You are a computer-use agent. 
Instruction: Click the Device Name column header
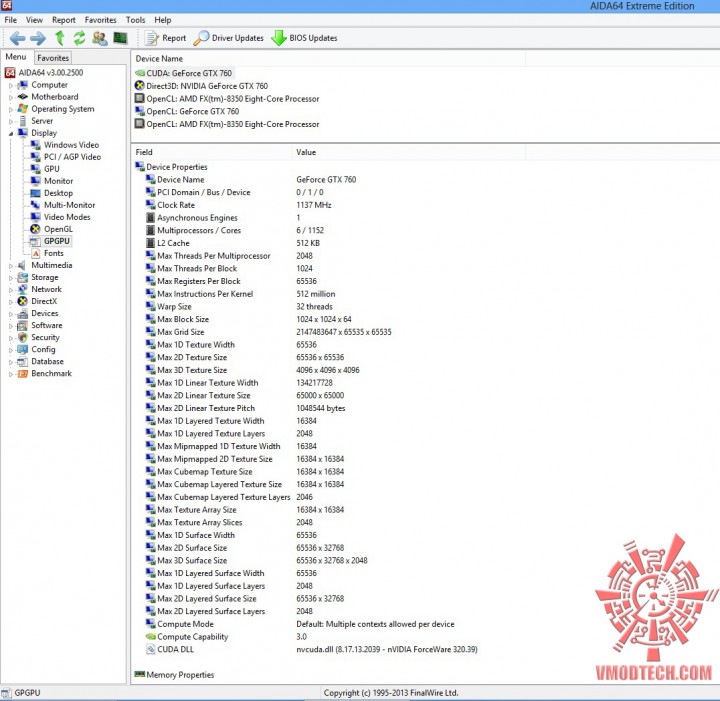tap(328, 58)
